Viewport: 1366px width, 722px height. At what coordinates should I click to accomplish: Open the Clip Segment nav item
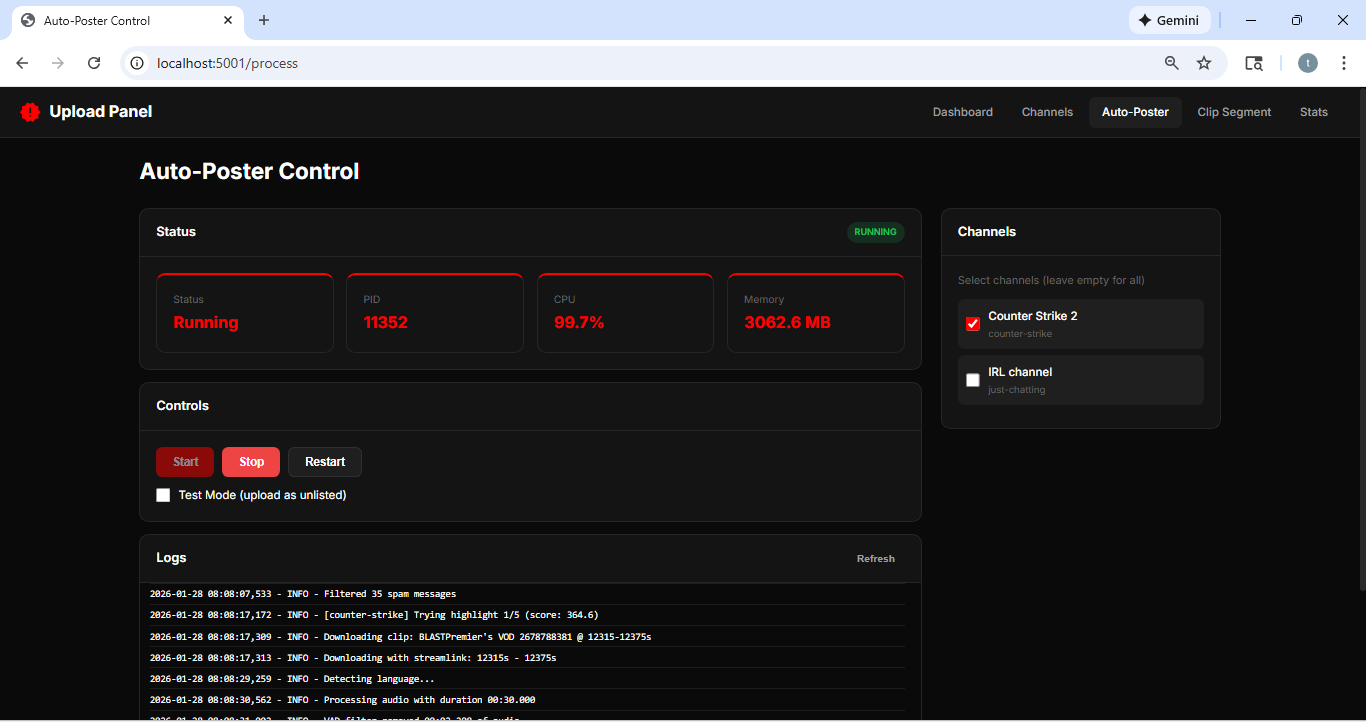(1234, 112)
